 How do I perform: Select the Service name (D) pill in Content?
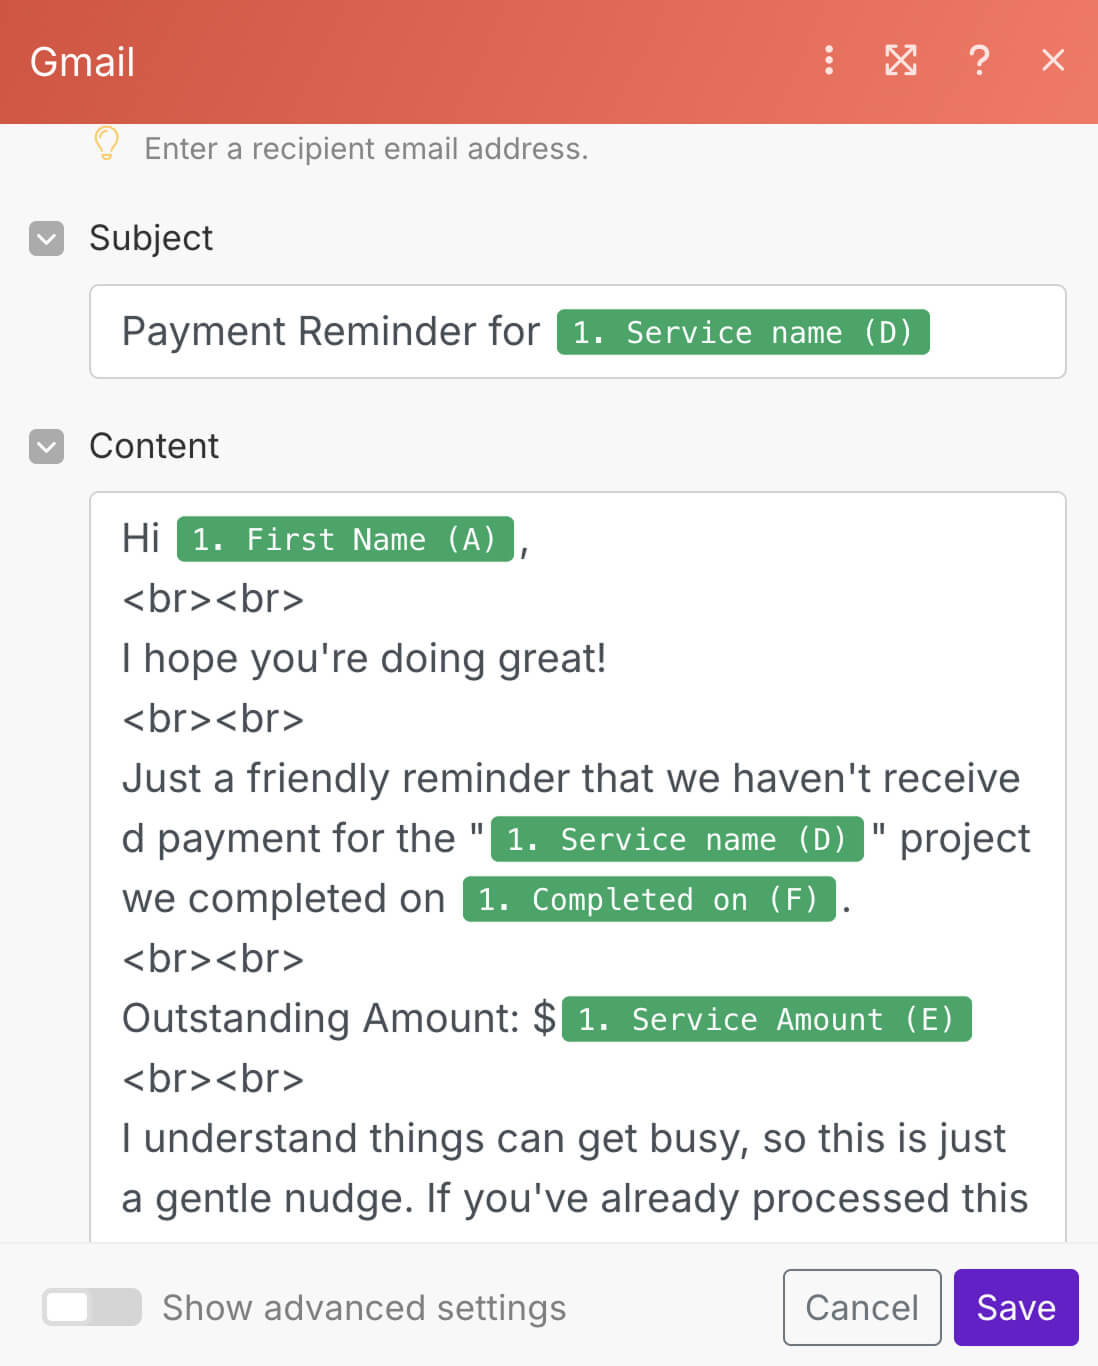click(x=677, y=840)
